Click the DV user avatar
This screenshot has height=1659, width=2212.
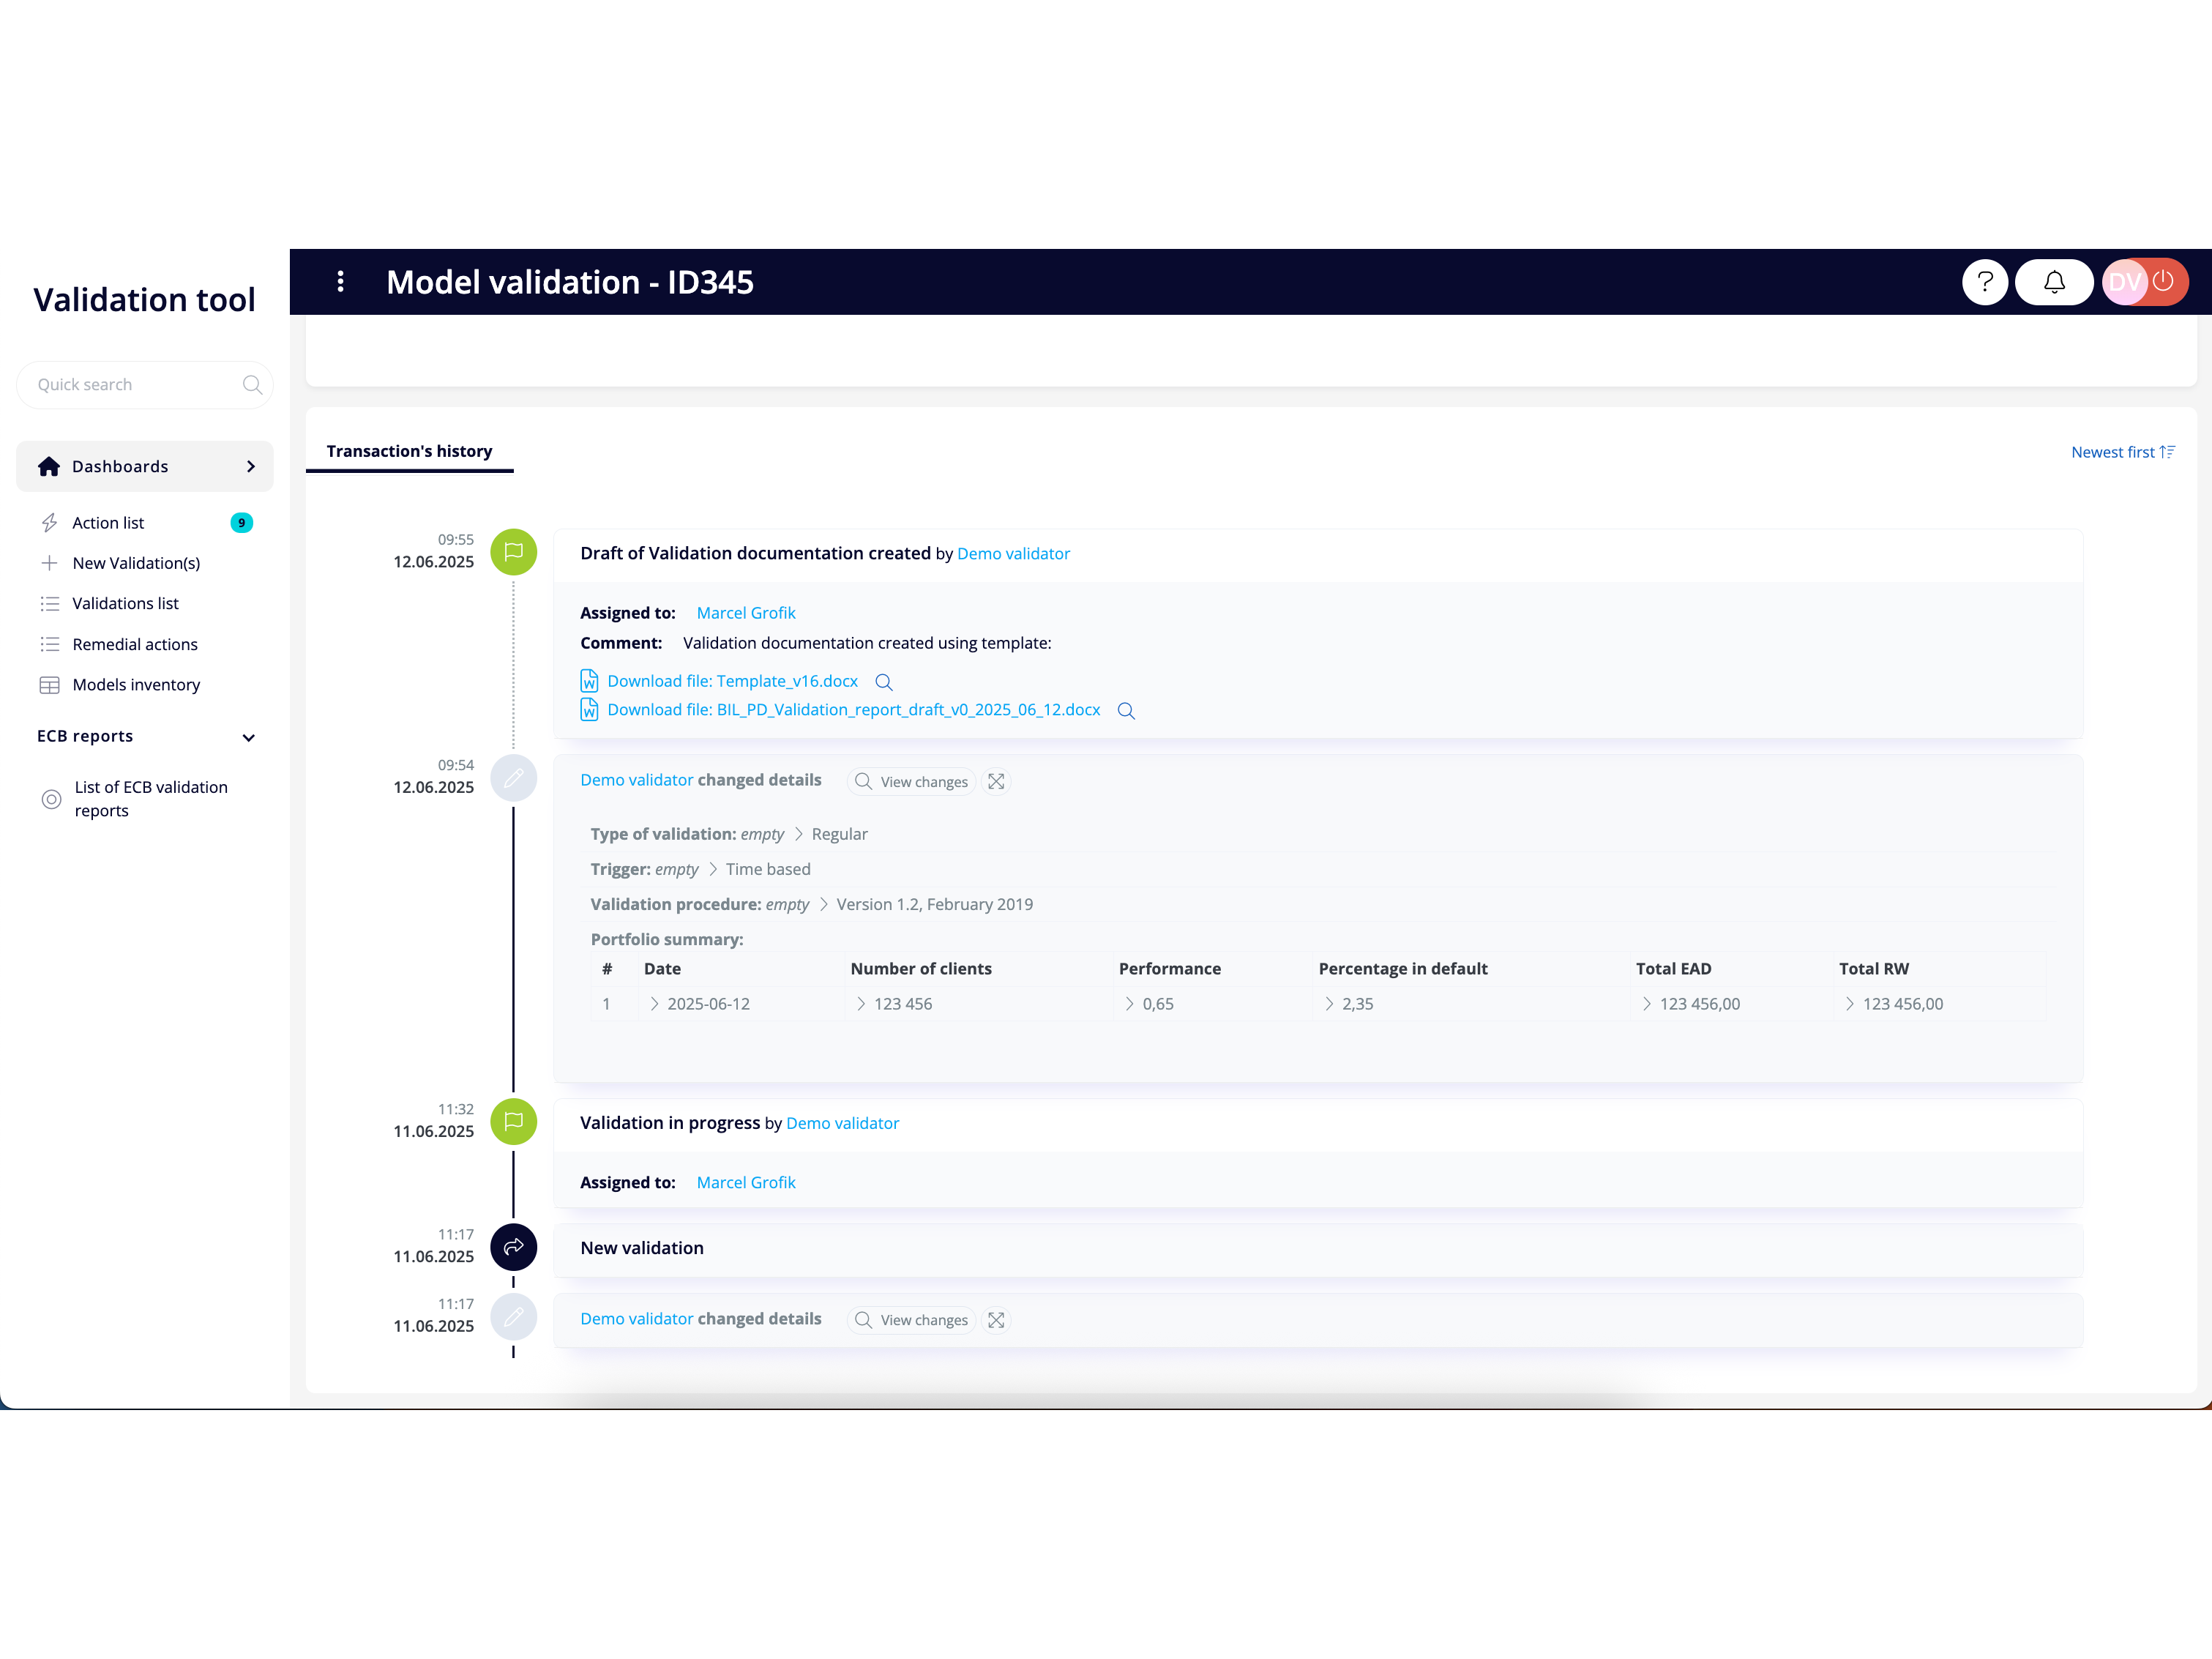click(2124, 282)
